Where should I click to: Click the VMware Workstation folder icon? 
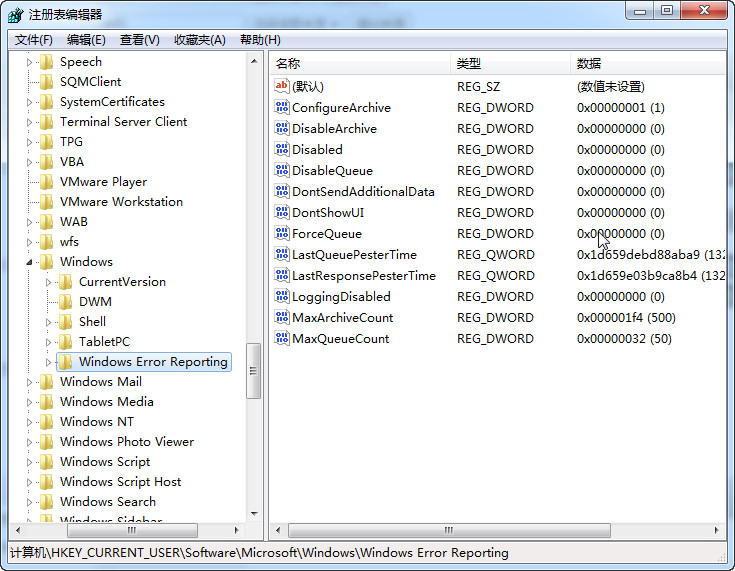[47, 202]
